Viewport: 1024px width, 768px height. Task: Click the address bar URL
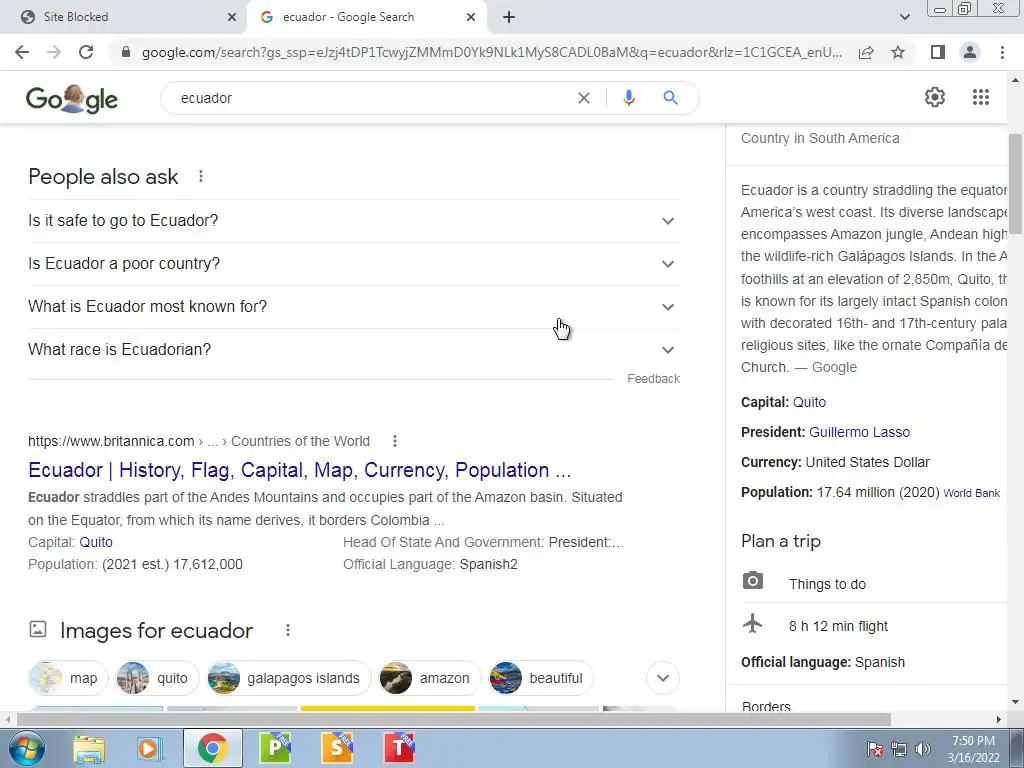click(x=491, y=52)
